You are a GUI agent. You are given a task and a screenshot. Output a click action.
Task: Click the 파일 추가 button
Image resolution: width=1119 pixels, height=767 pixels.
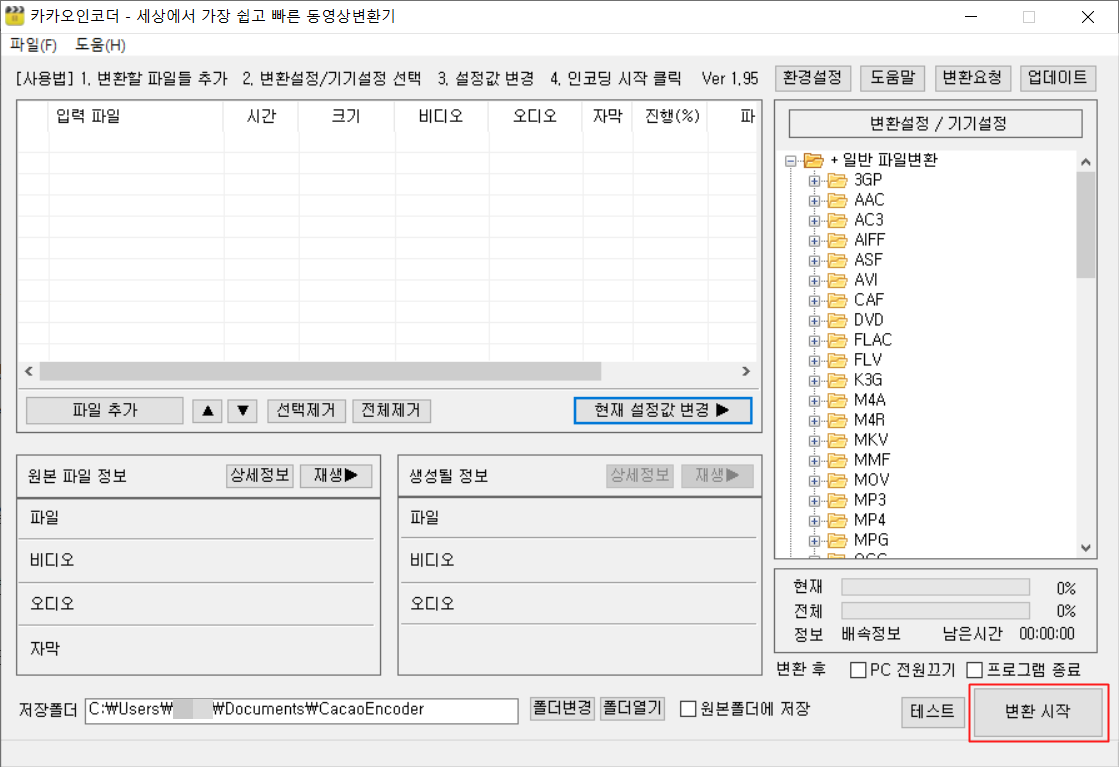(x=105, y=410)
